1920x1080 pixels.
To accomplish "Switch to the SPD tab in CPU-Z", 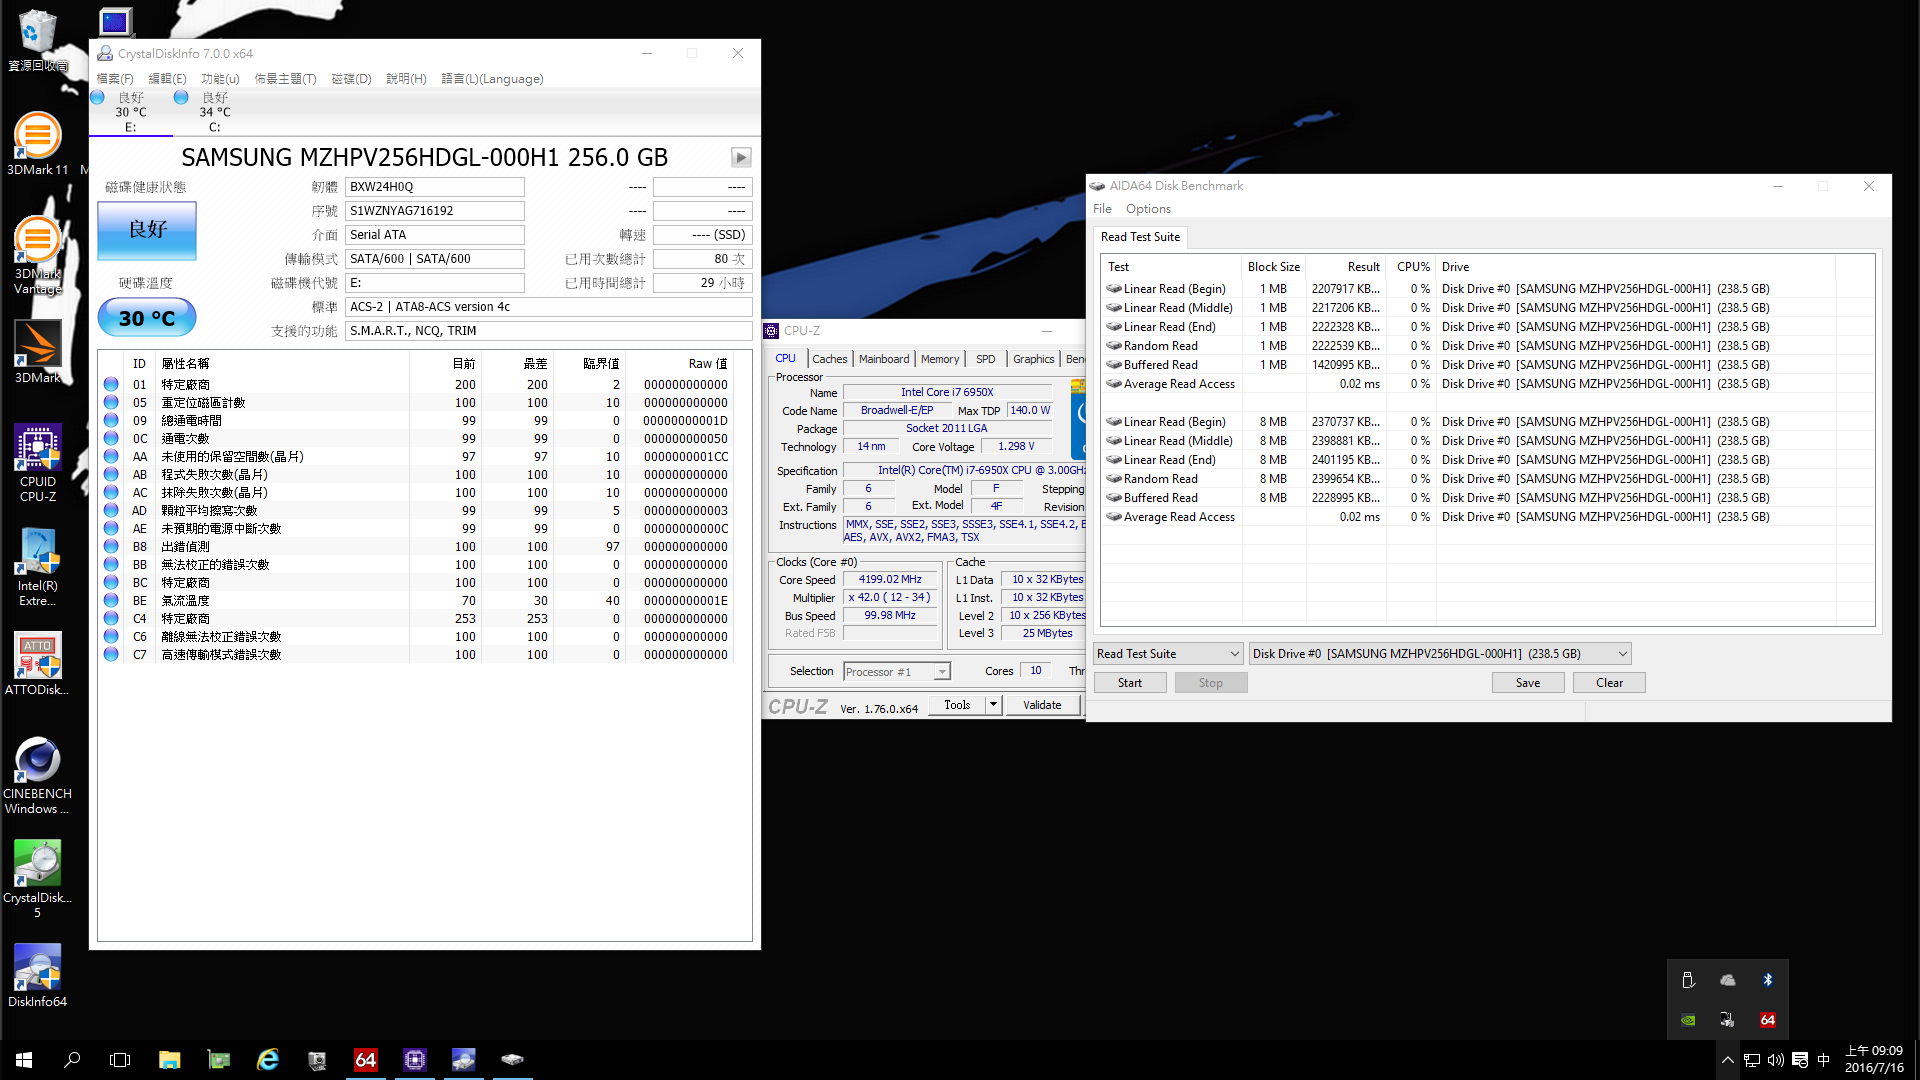I will (x=986, y=359).
